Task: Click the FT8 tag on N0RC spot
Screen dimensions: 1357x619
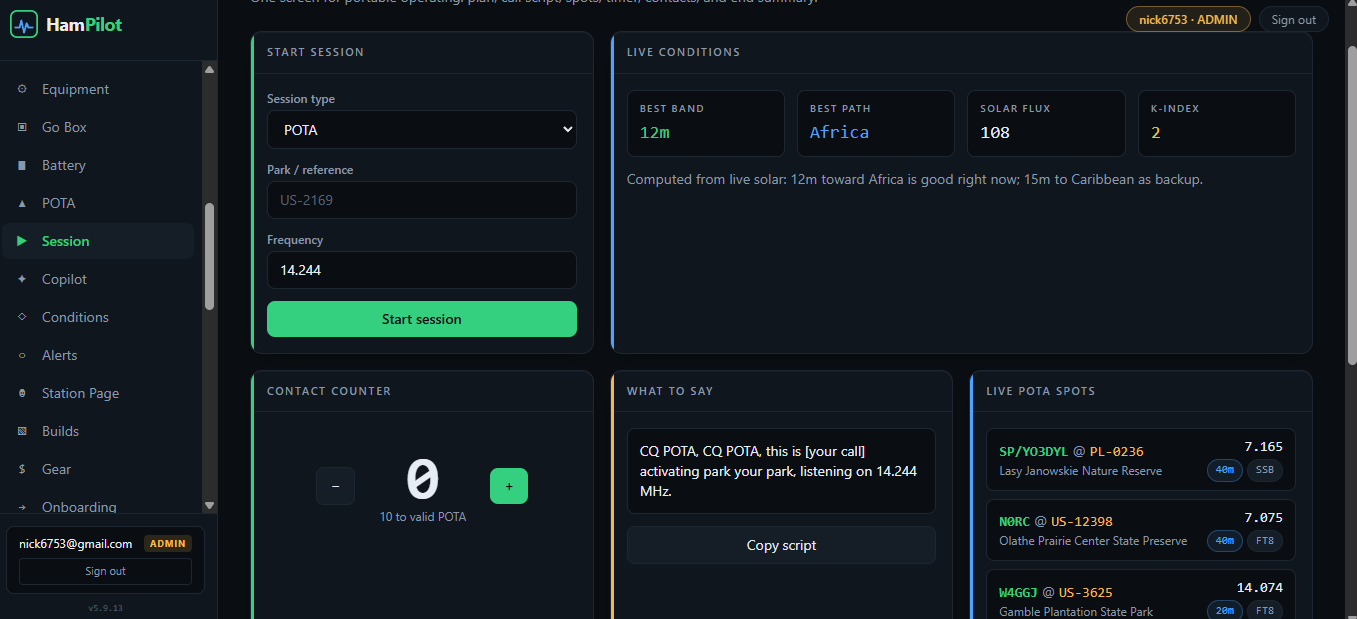Action: tap(1264, 541)
